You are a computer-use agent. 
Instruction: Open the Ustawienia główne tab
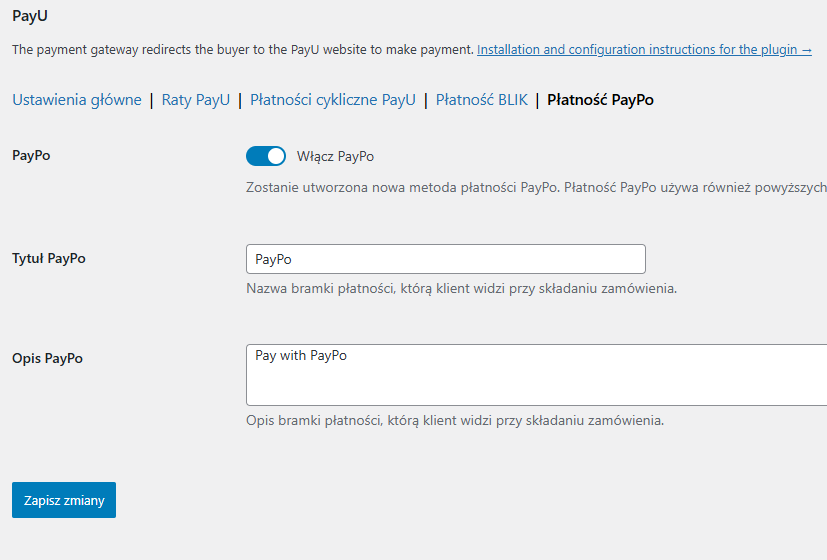coord(77,100)
